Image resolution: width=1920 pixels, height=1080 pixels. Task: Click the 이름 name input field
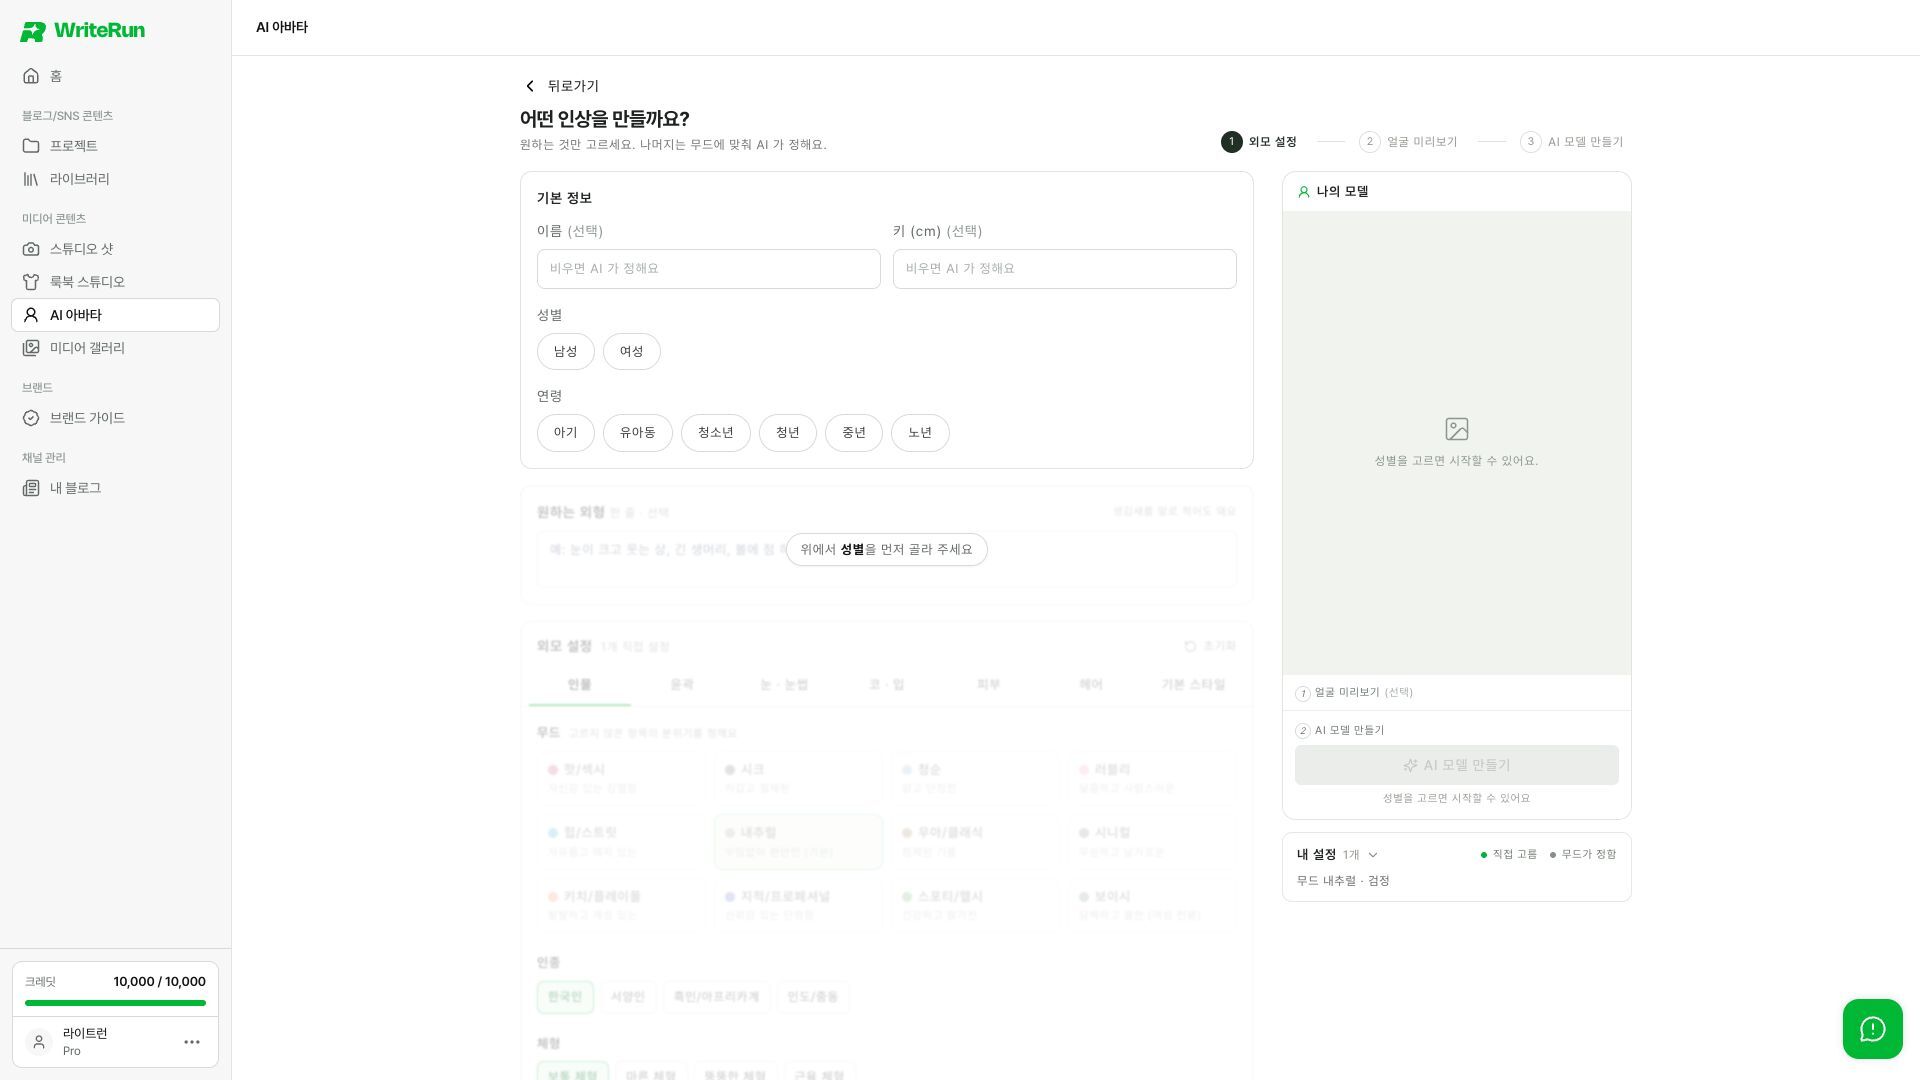coord(709,269)
